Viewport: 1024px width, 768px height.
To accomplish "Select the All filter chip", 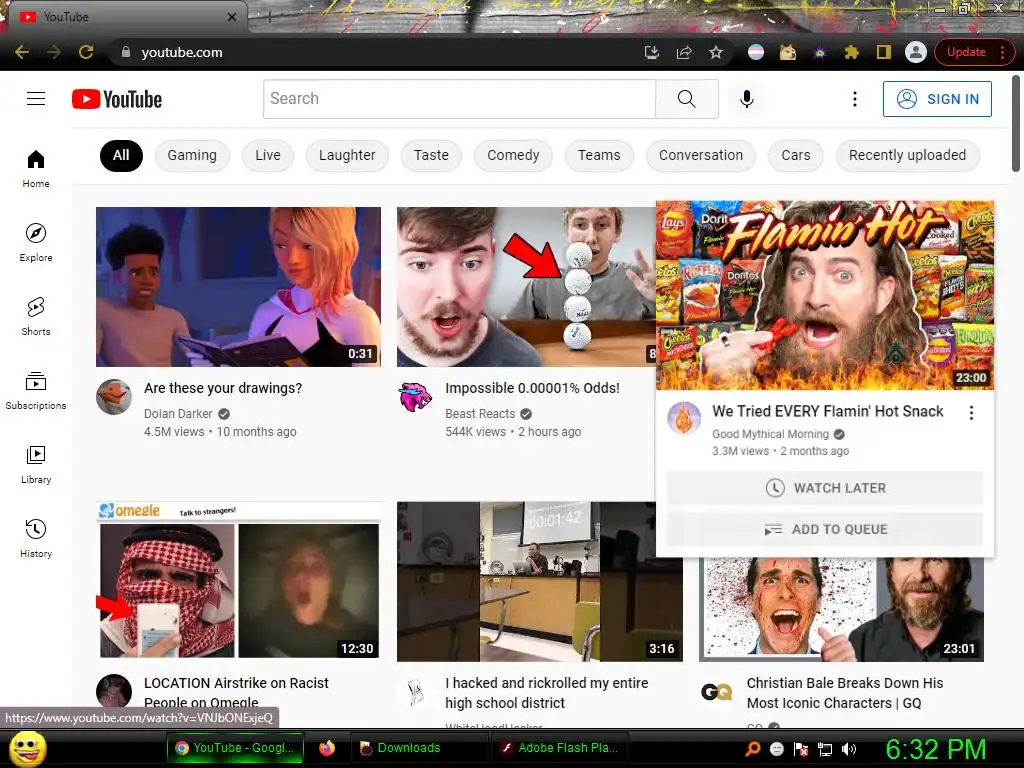I will pyautogui.click(x=121, y=155).
